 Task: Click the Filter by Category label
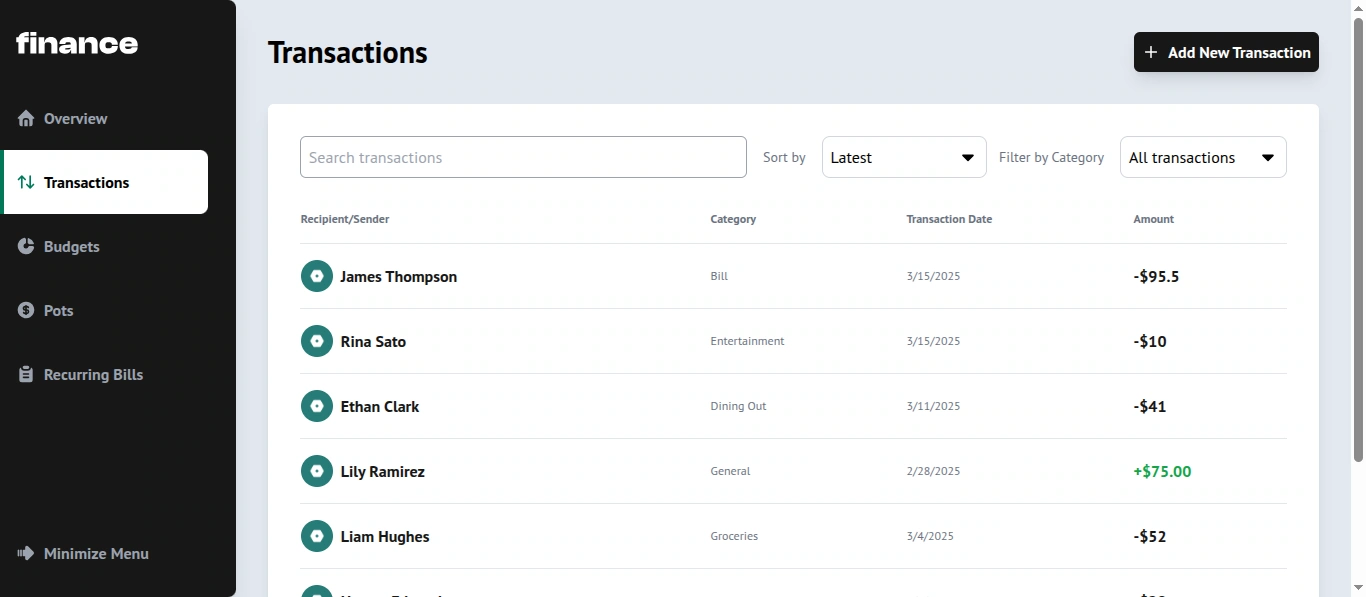1051,157
